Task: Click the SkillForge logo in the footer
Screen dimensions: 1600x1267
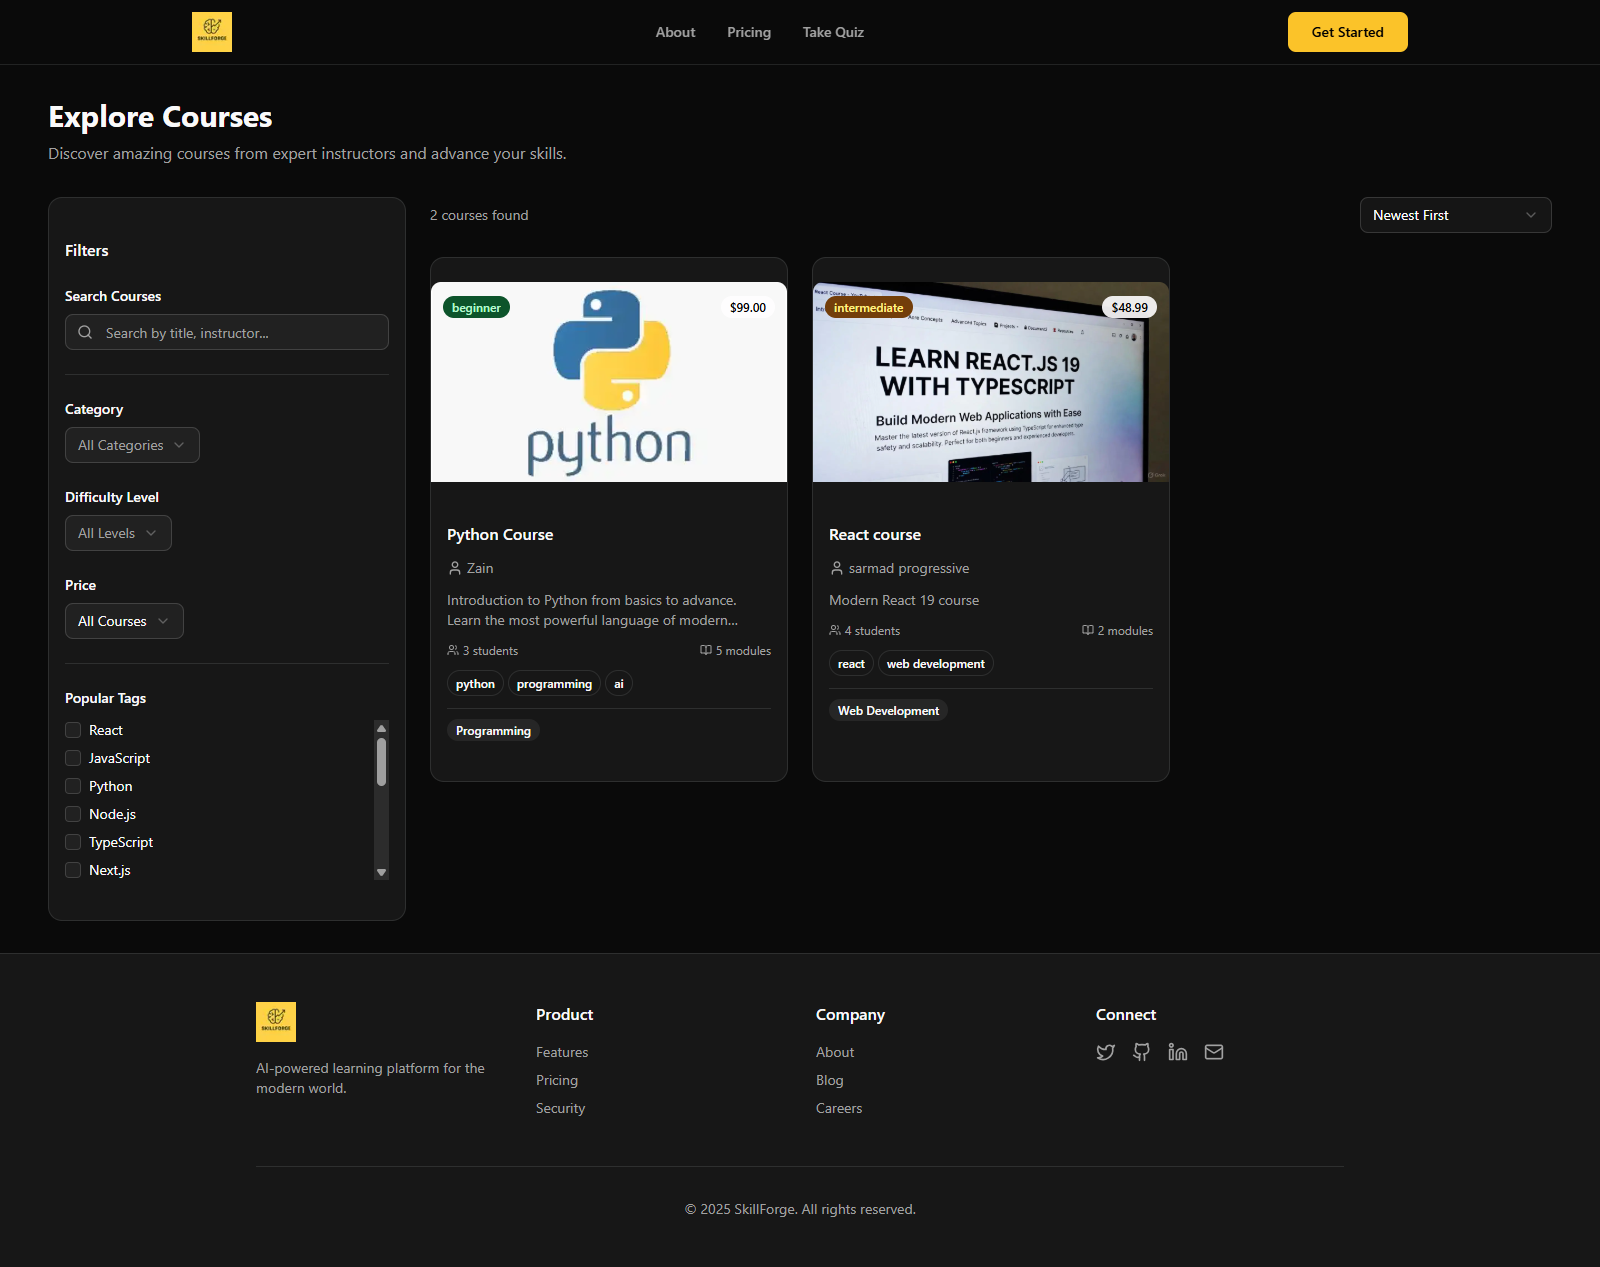Action: [275, 1021]
